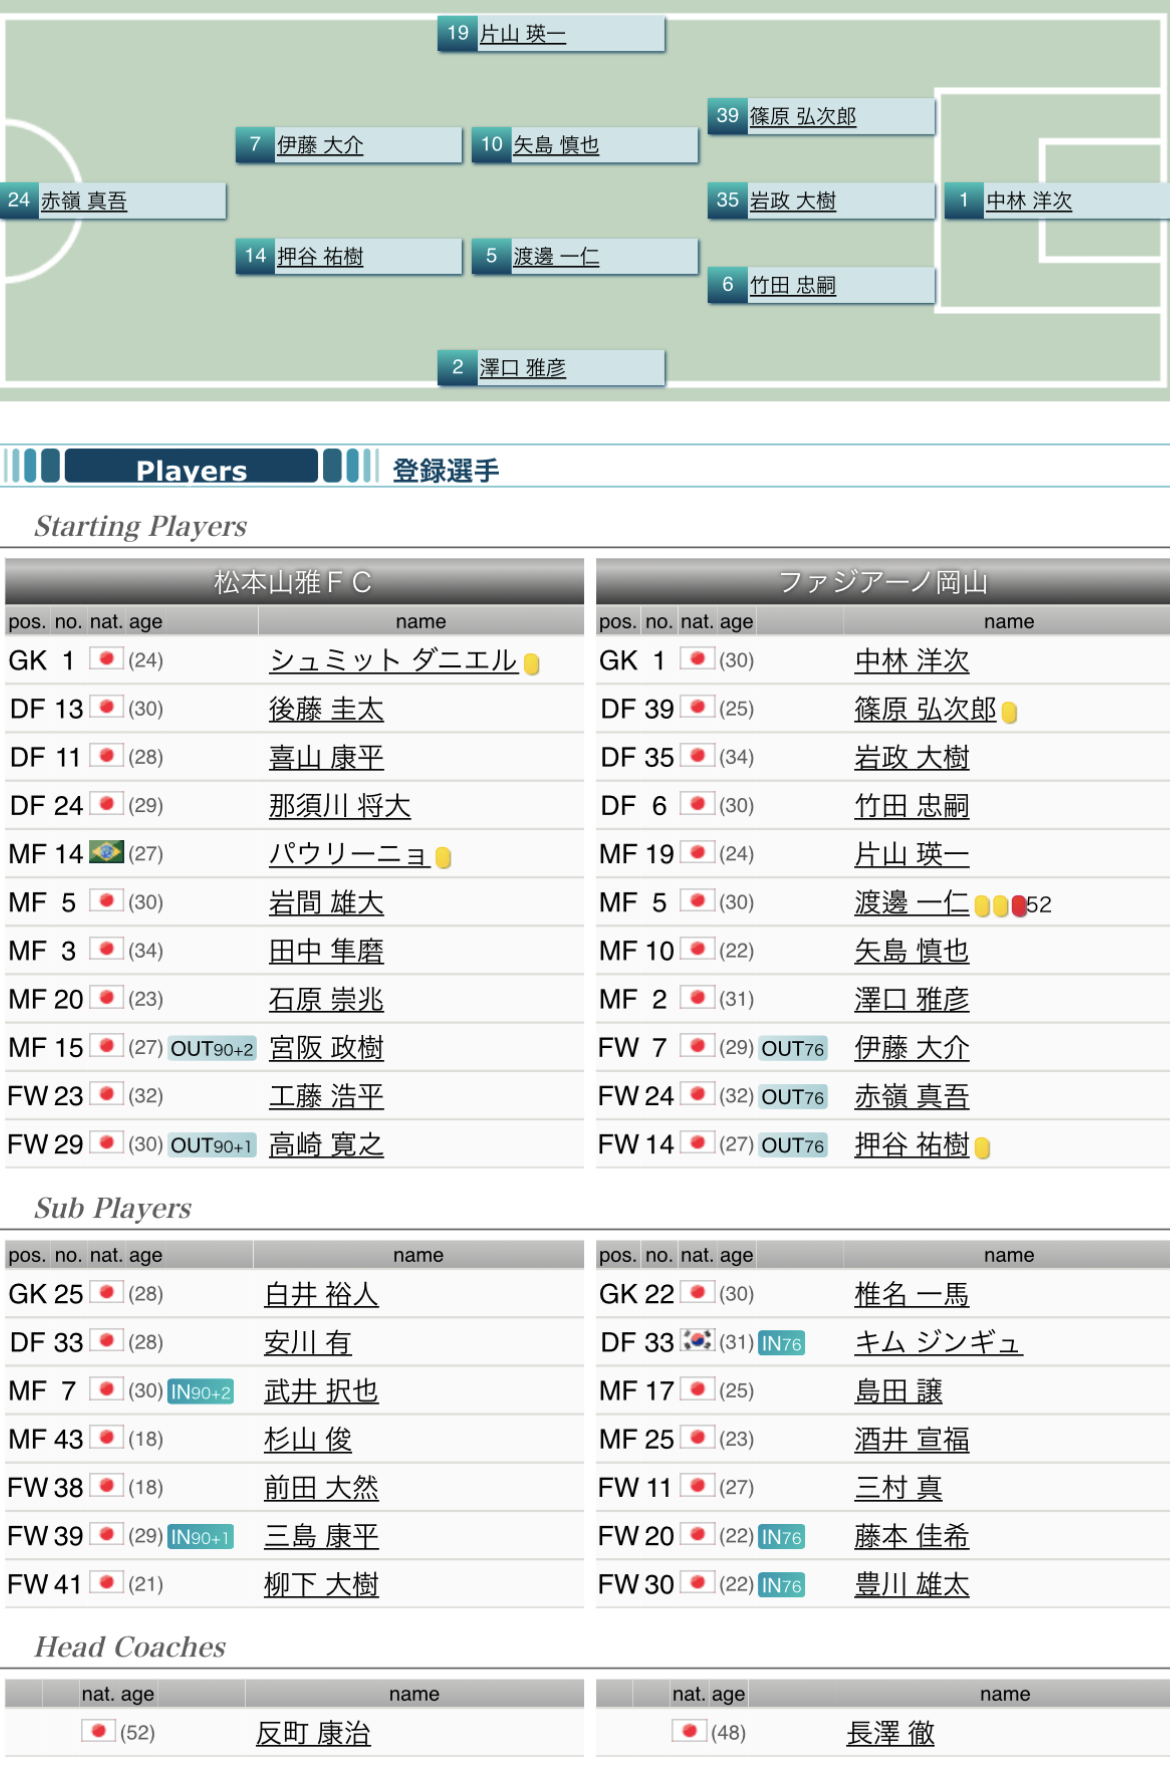The height and width of the screenshot is (1792, 1170).
Task: Click the Brazil flag beside パウリーニョ
Action: click(106, 853)
